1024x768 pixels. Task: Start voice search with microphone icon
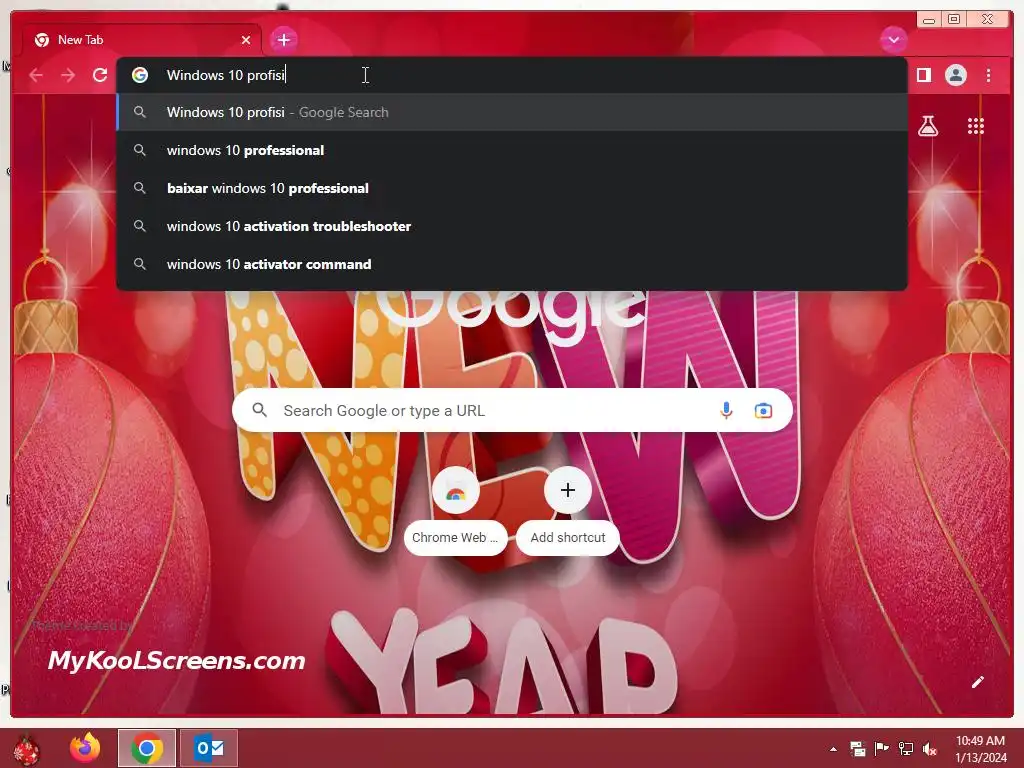[x=726, y=410]
